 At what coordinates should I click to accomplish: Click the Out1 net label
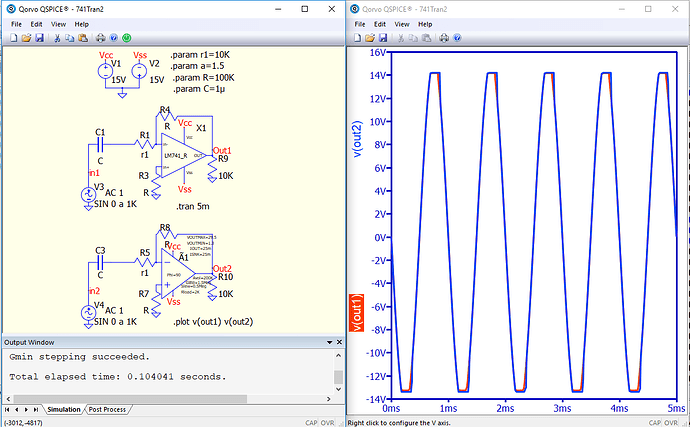pyautogui.click(x=222, y=151)
